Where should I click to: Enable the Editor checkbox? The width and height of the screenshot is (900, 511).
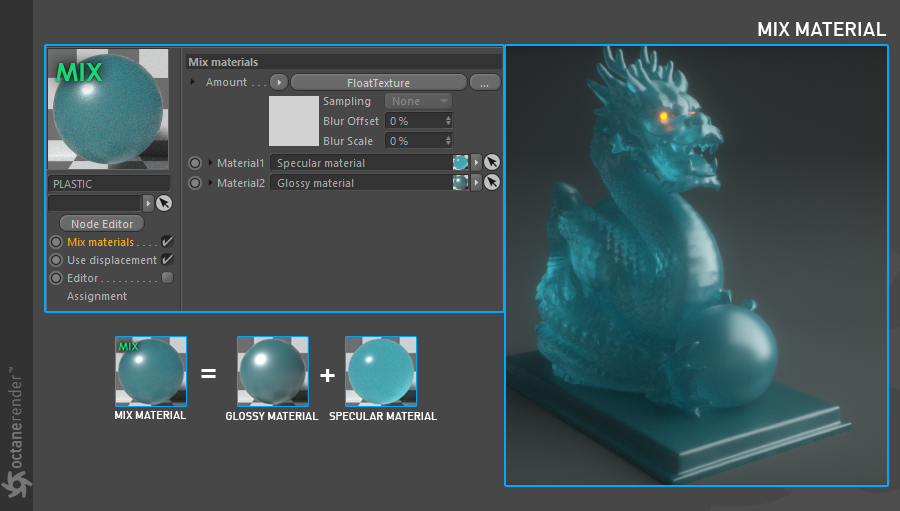[167, 278]
